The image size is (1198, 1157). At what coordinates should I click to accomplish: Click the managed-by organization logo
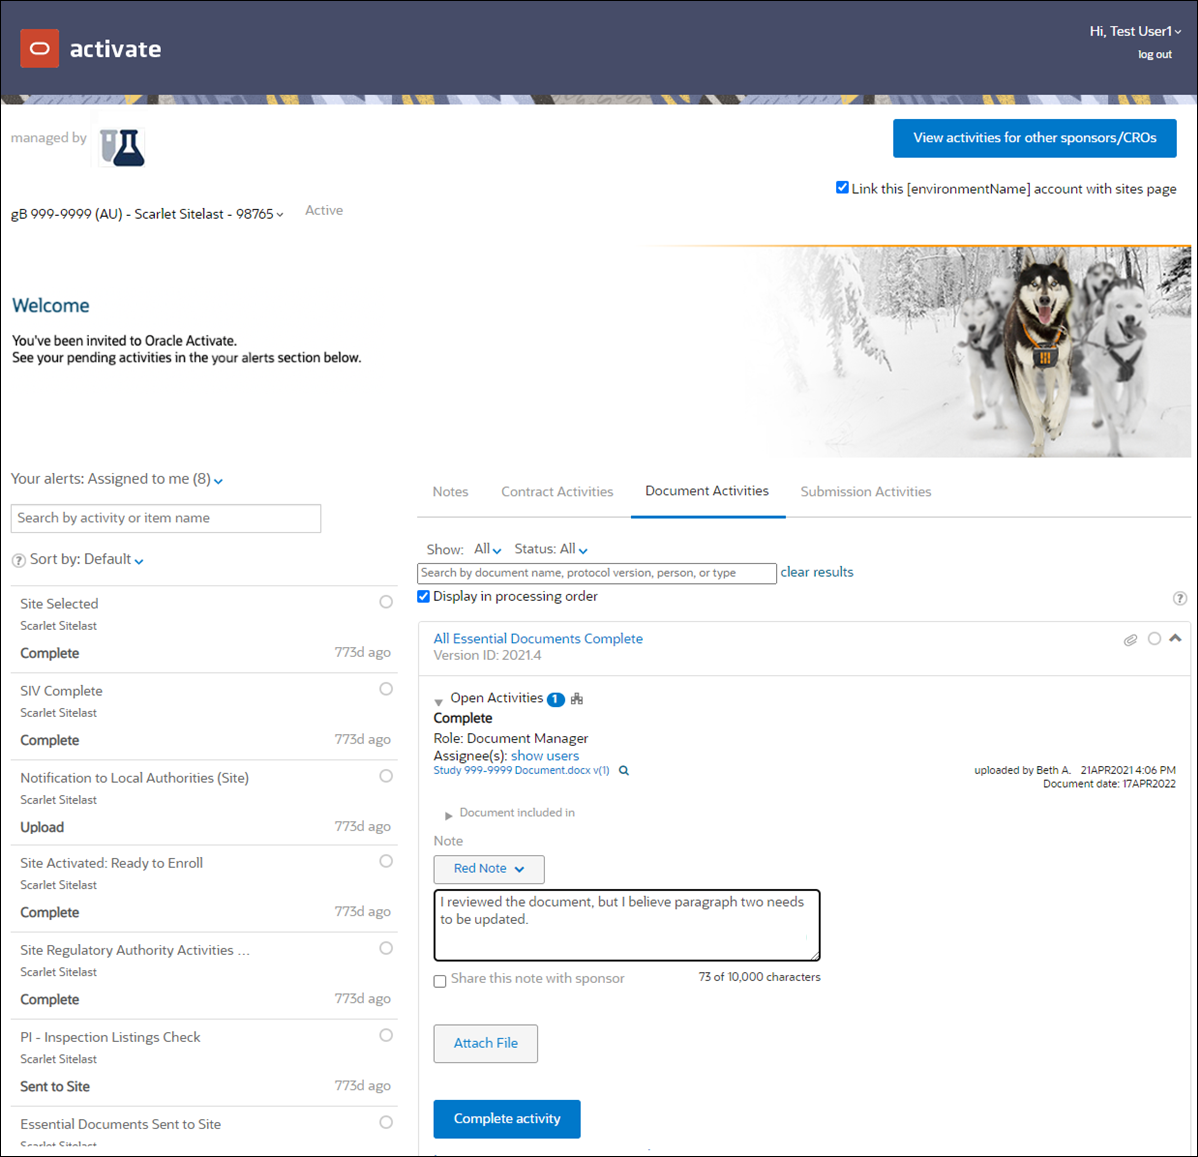[120, 146]
